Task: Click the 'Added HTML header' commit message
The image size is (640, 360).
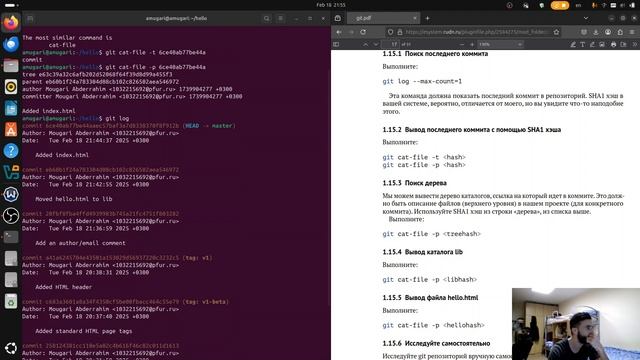Action: [x=63, y=287]
